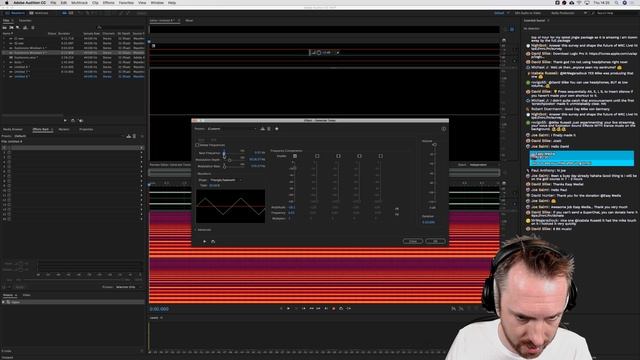Click the Base Frequency slider handle
Screen dimensions: 640x360
[x=224, y=153]
